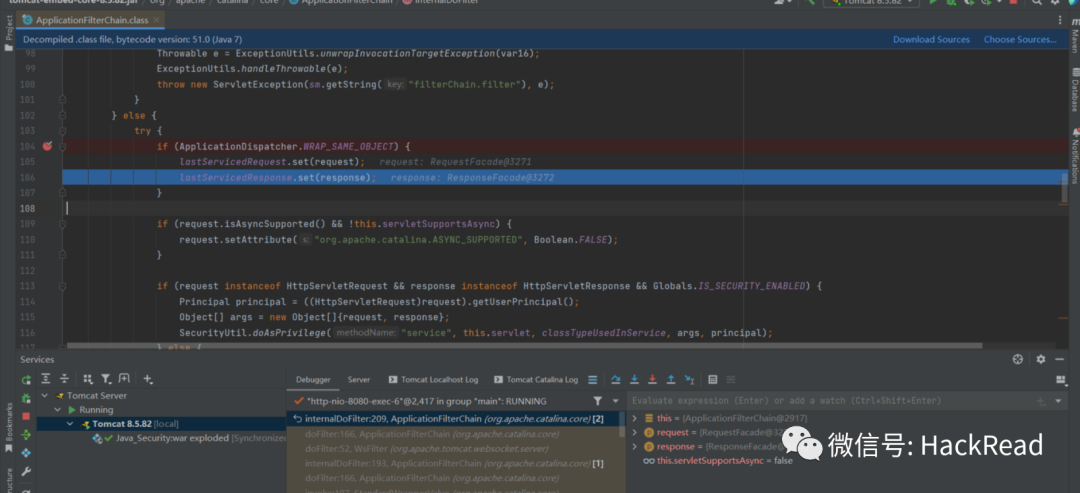Open the watch expression history dropdown arrow

(x=1059, y=401)
